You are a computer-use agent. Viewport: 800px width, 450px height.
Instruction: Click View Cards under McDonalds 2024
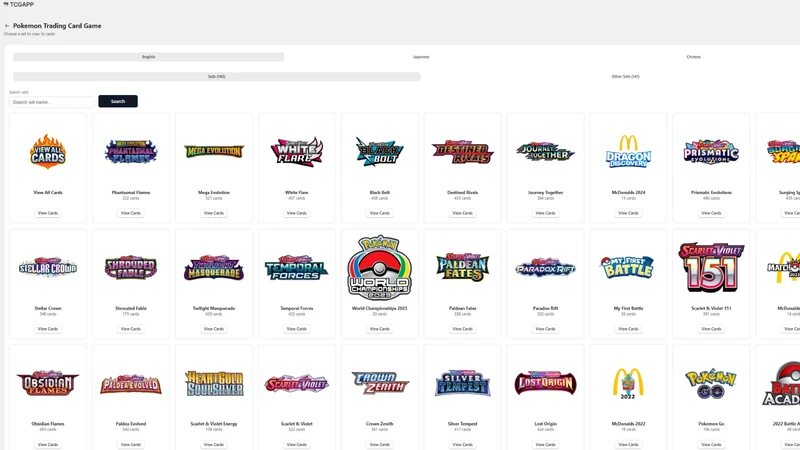click(x=629, y=213)
